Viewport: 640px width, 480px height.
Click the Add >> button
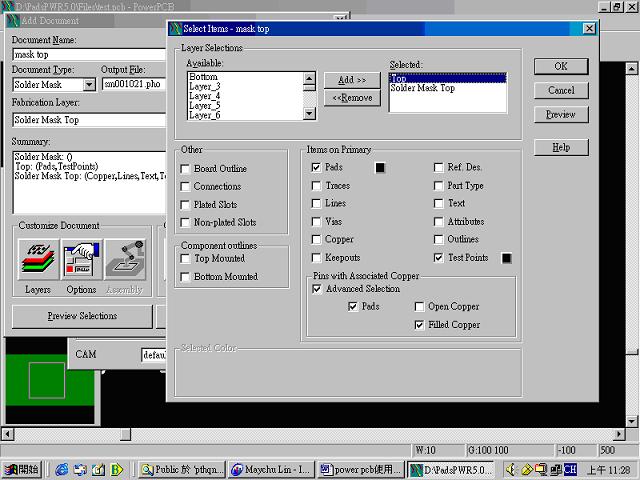click(351, 79)
